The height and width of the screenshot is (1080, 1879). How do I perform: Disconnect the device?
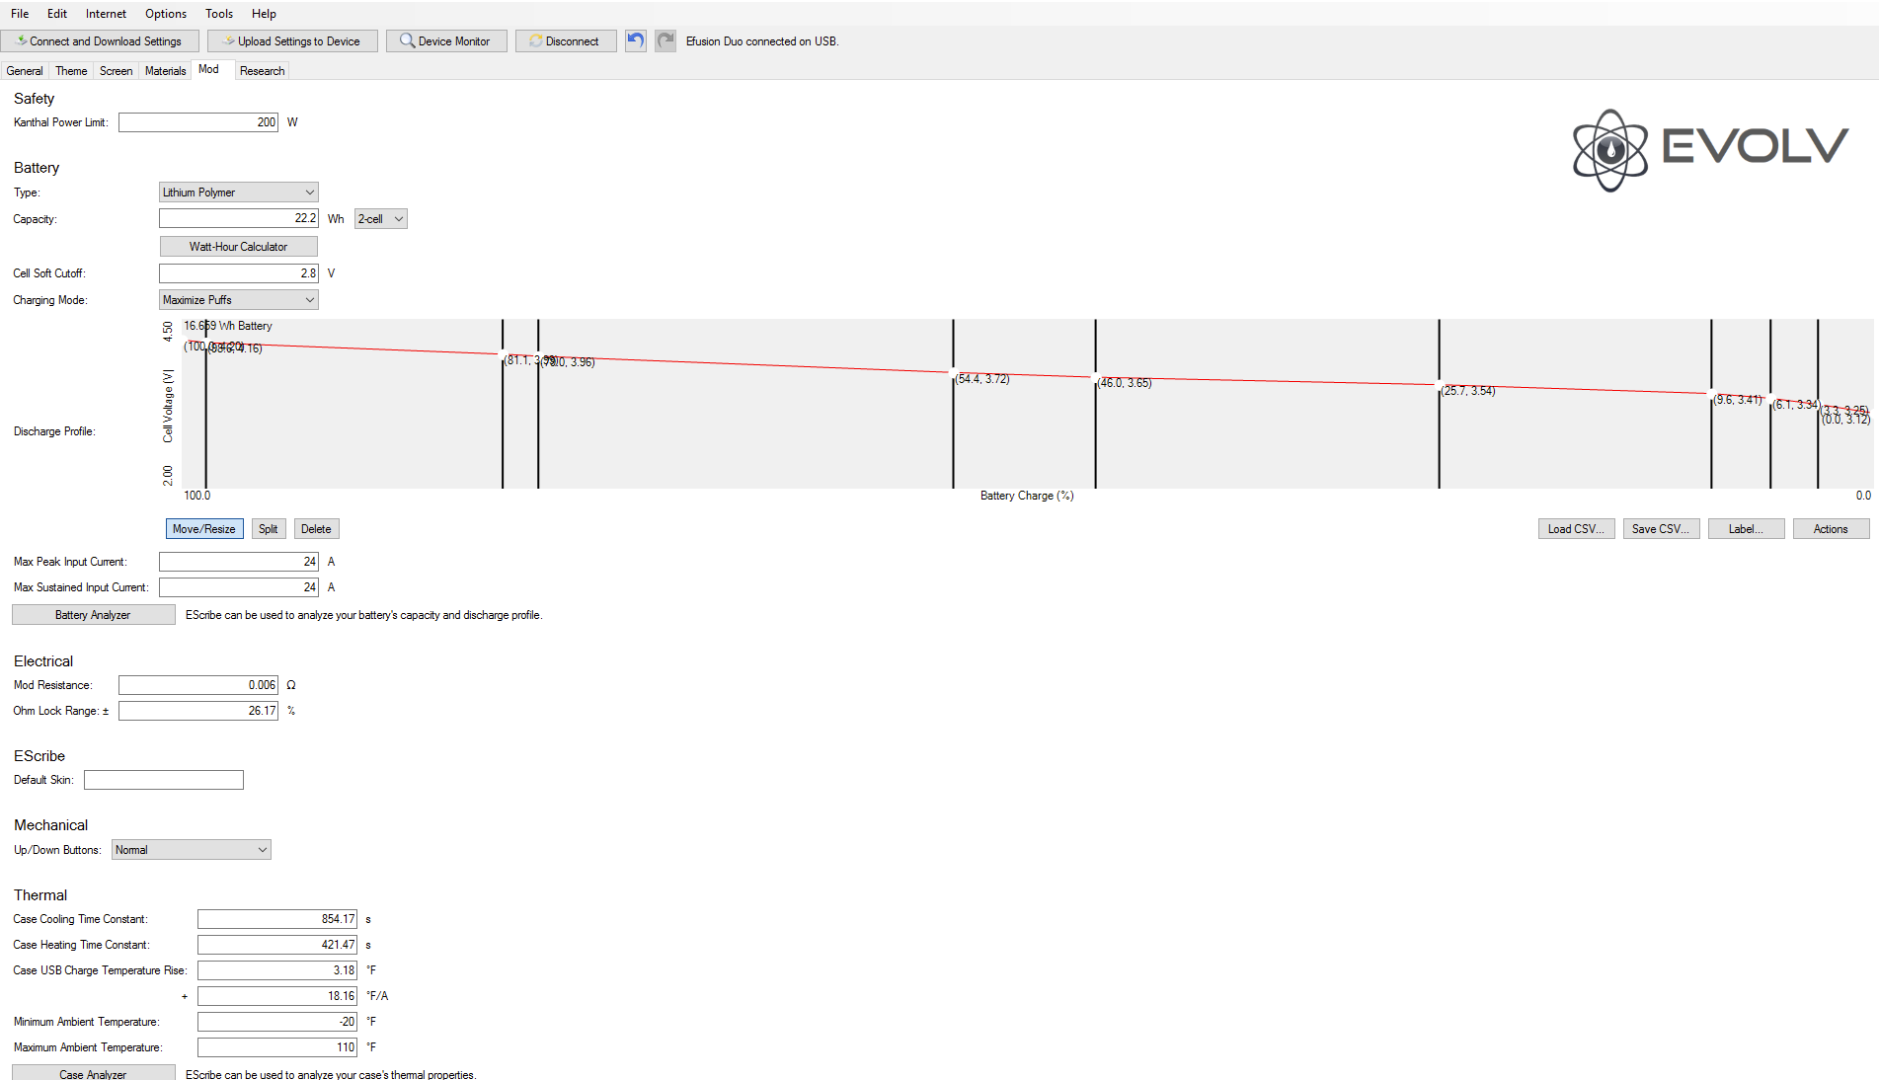click(565, 41)
